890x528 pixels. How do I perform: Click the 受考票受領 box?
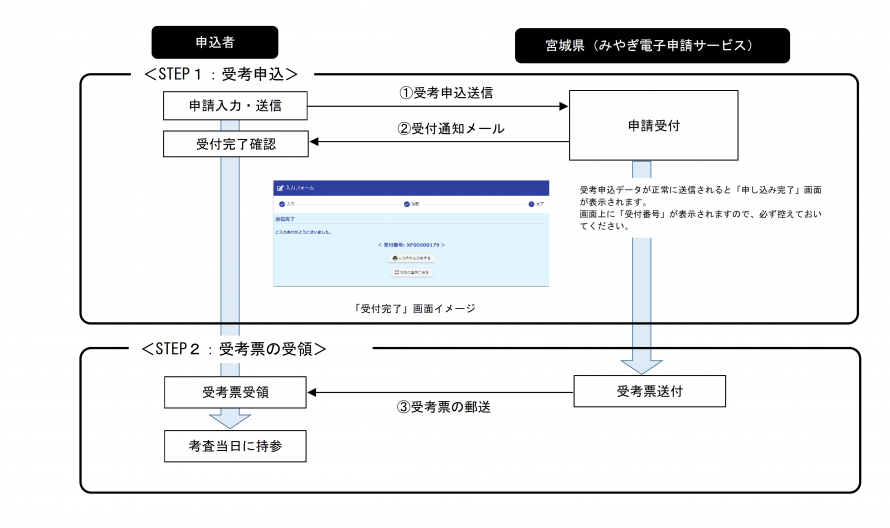click(x=235, y=393)
